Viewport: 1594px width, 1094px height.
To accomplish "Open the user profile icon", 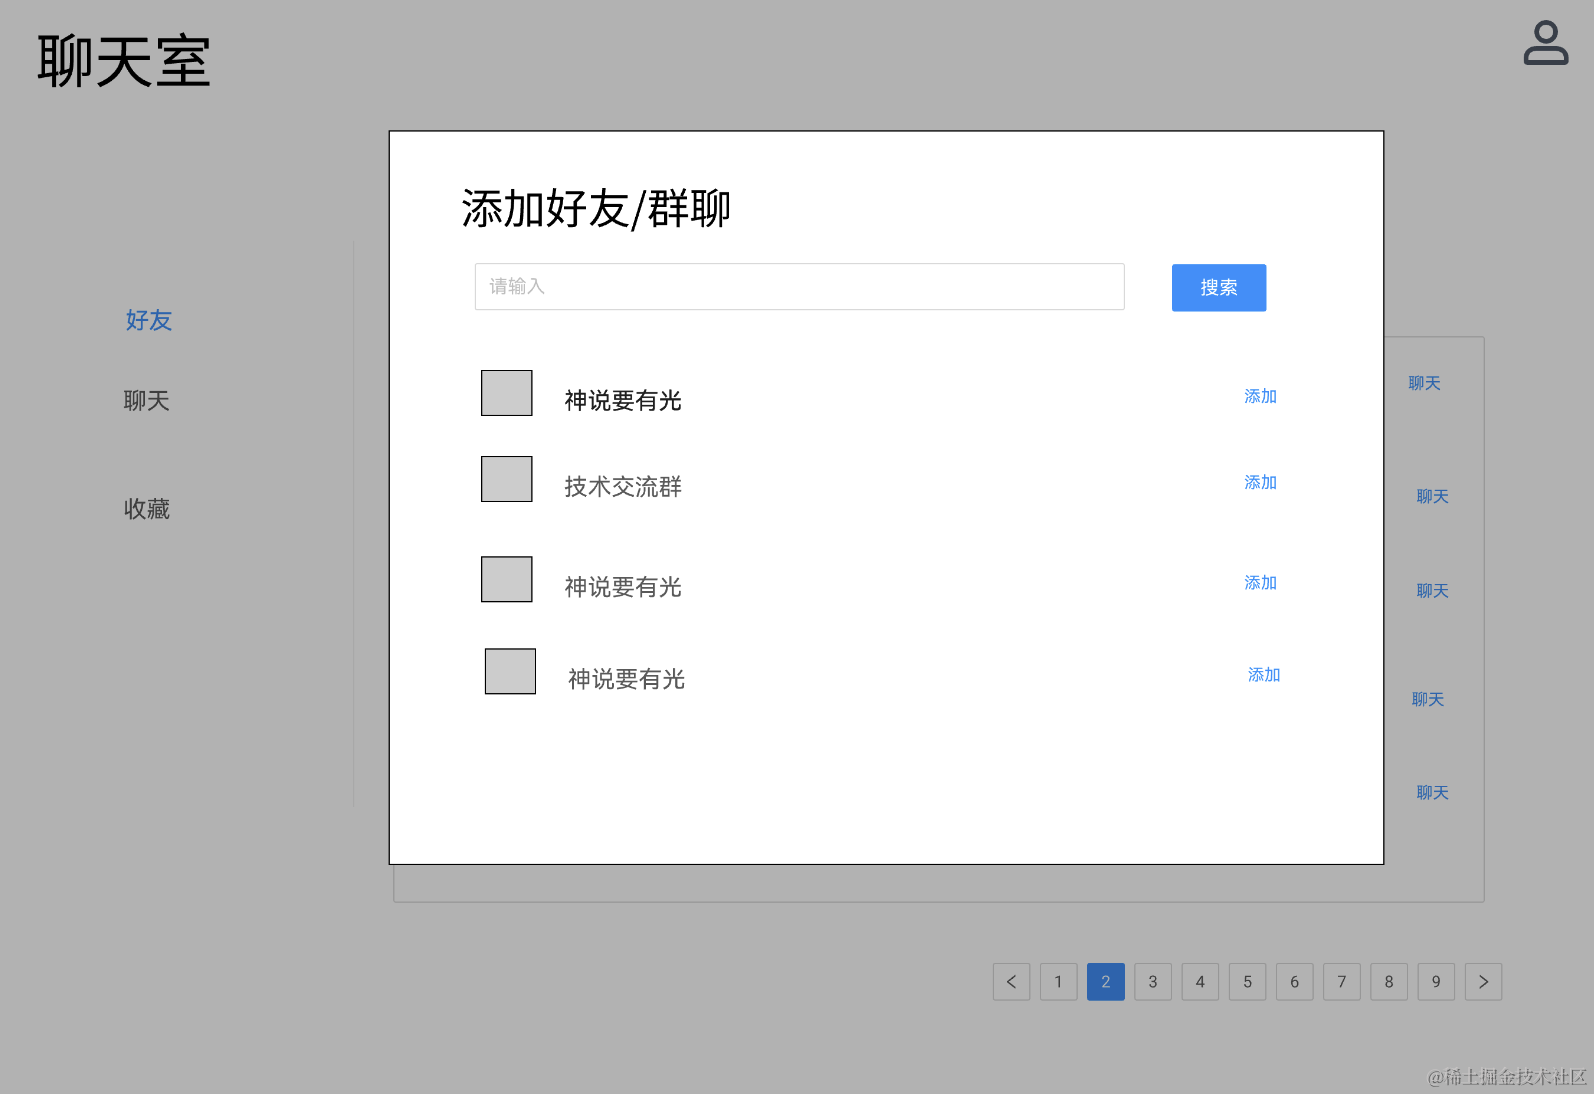I will pyautogui.click(x=1545, y=43).
